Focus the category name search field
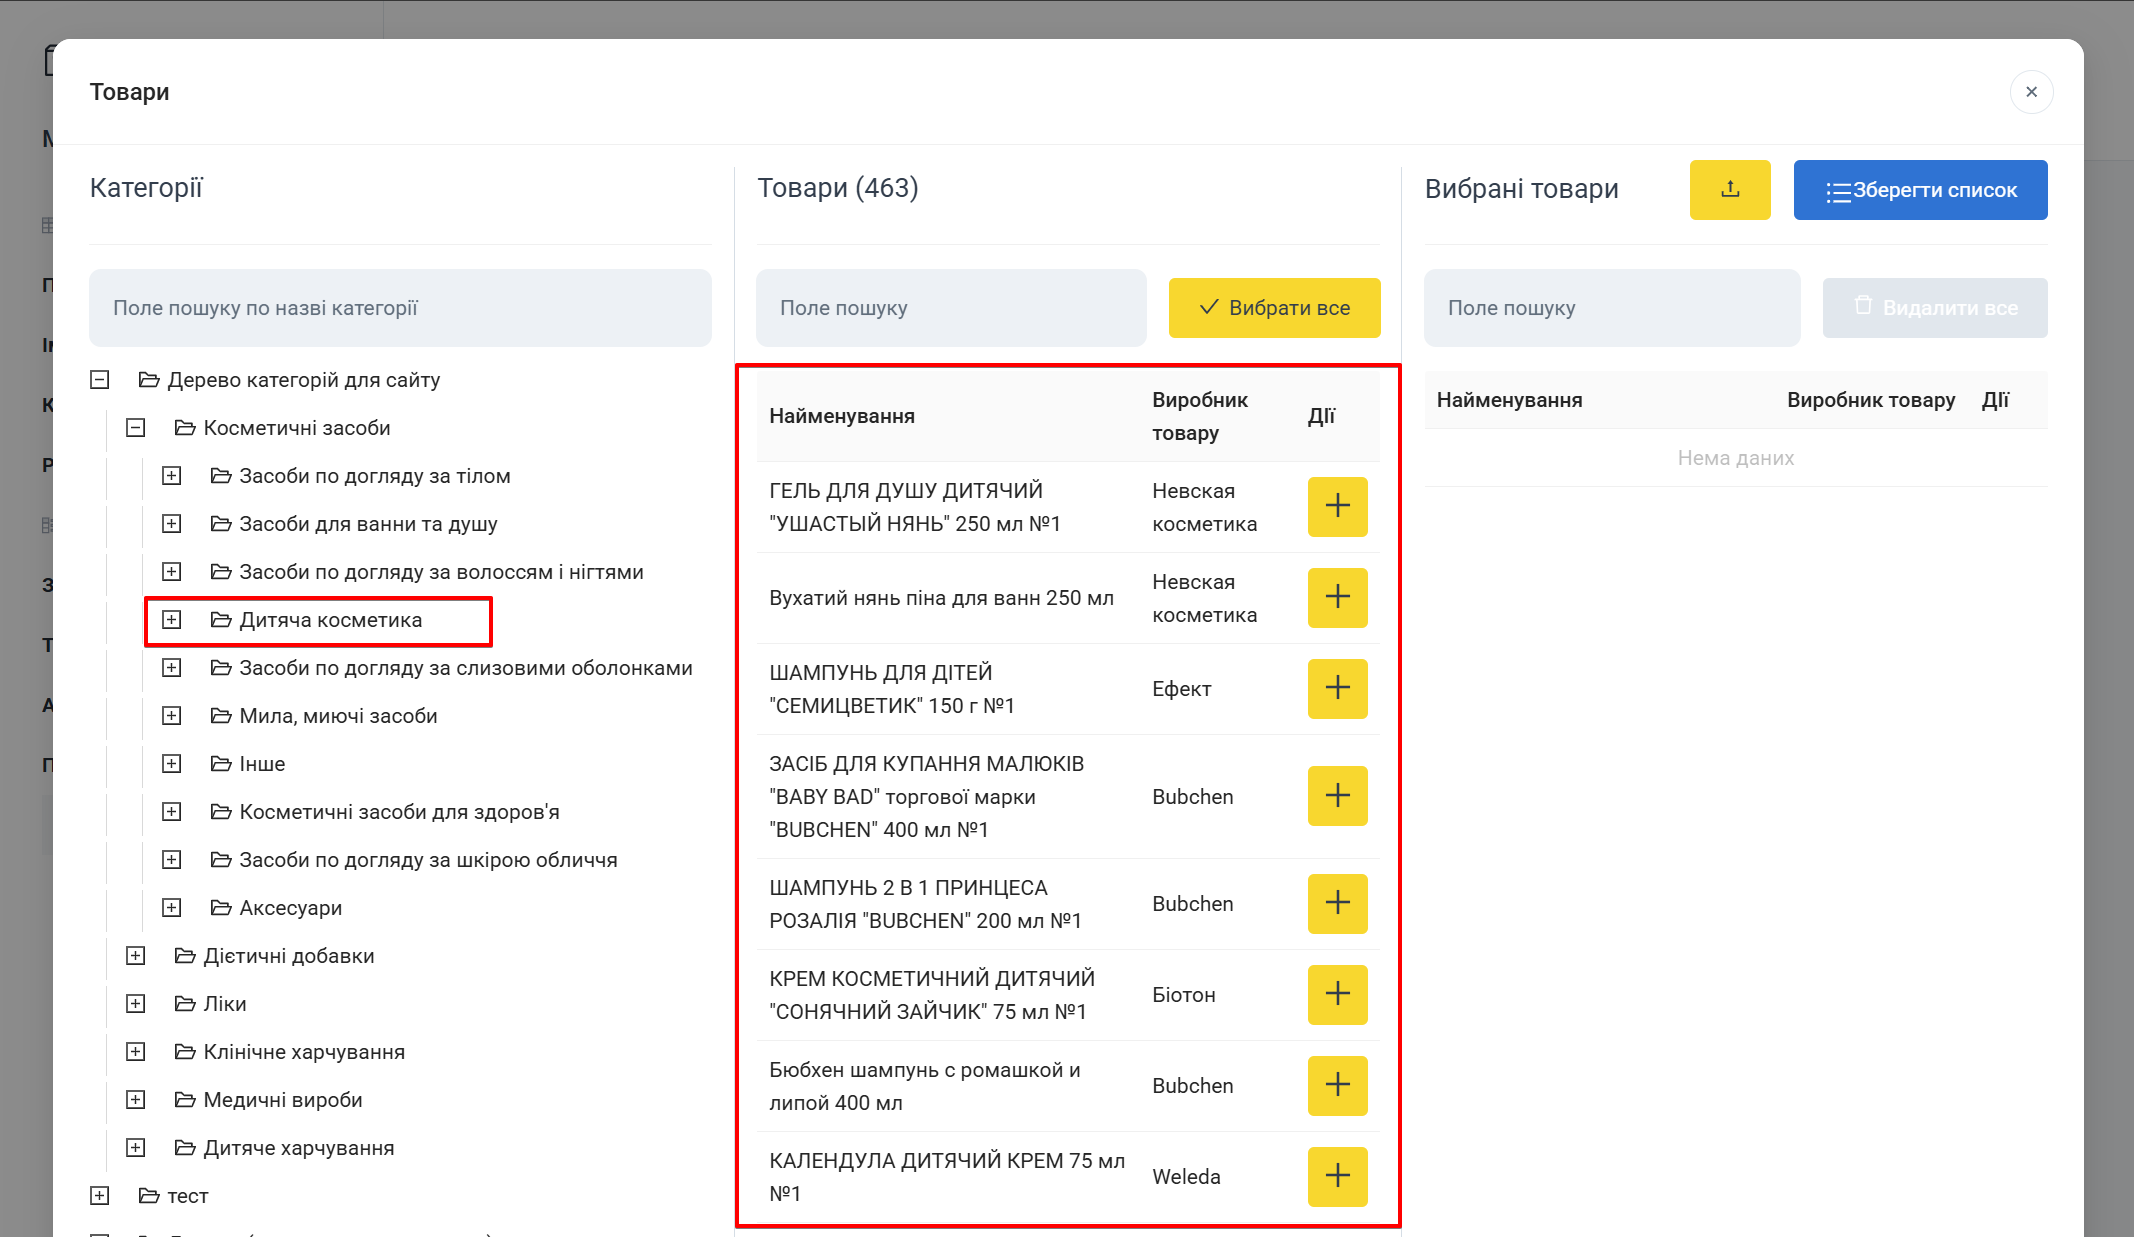The image size is (2134, 1237). coord(400,308)
